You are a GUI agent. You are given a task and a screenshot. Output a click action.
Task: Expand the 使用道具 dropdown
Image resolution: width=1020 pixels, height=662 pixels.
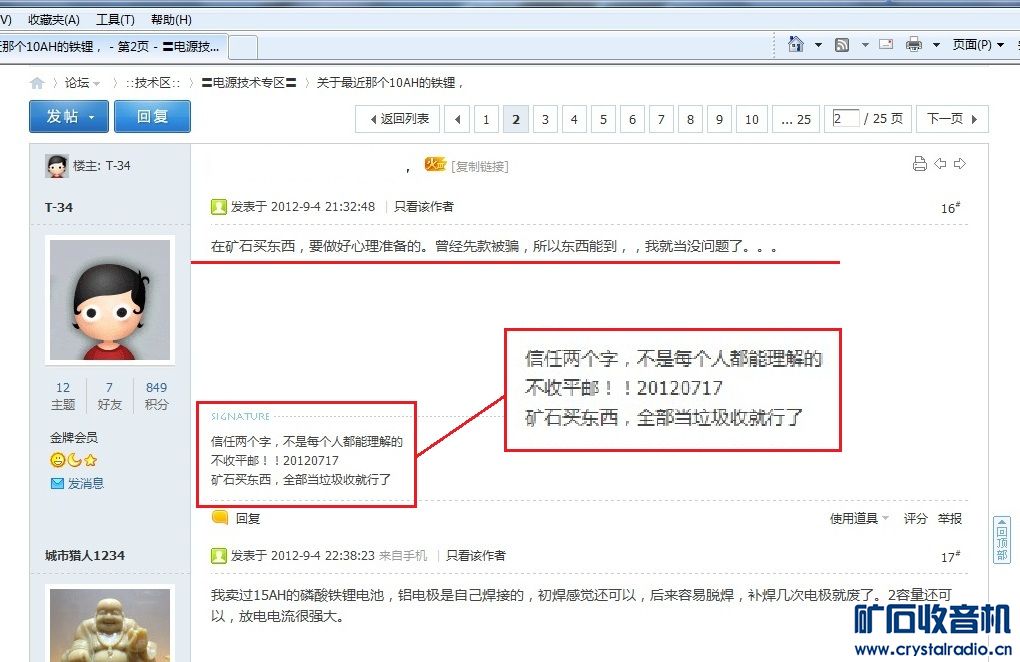coord(859,518)
